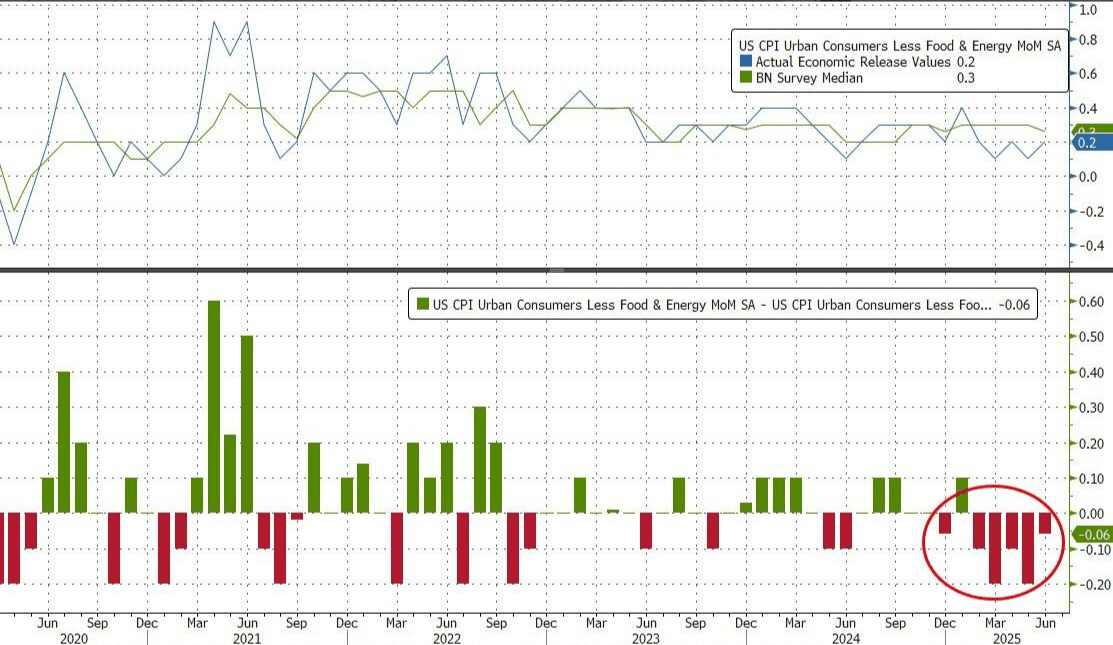Screen dimensions: 1113x645
Task: Click the Jun 2020 label on time axis
Action: tap(47, 623)
